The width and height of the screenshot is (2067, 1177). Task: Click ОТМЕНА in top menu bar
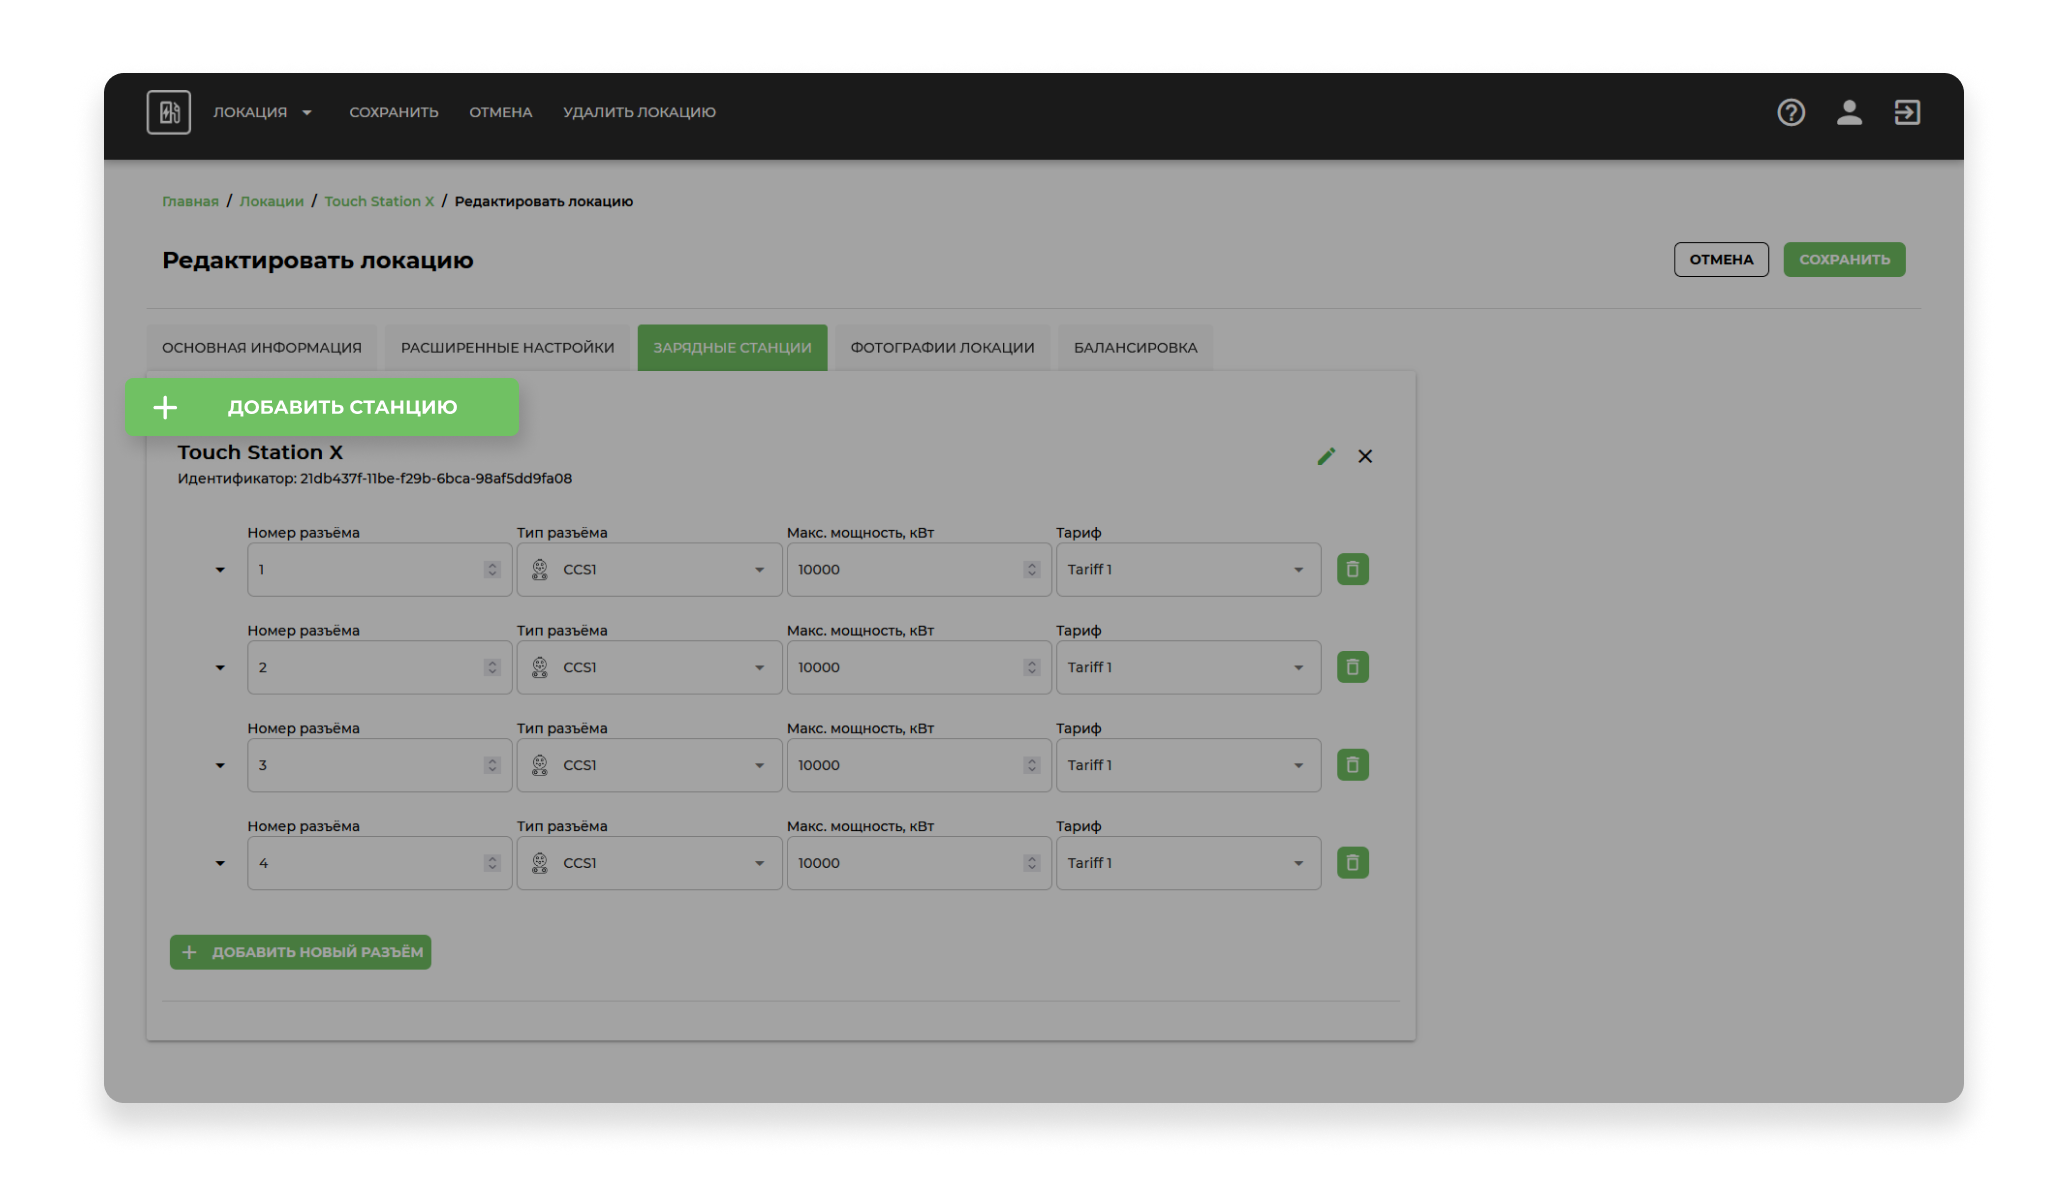501,112
